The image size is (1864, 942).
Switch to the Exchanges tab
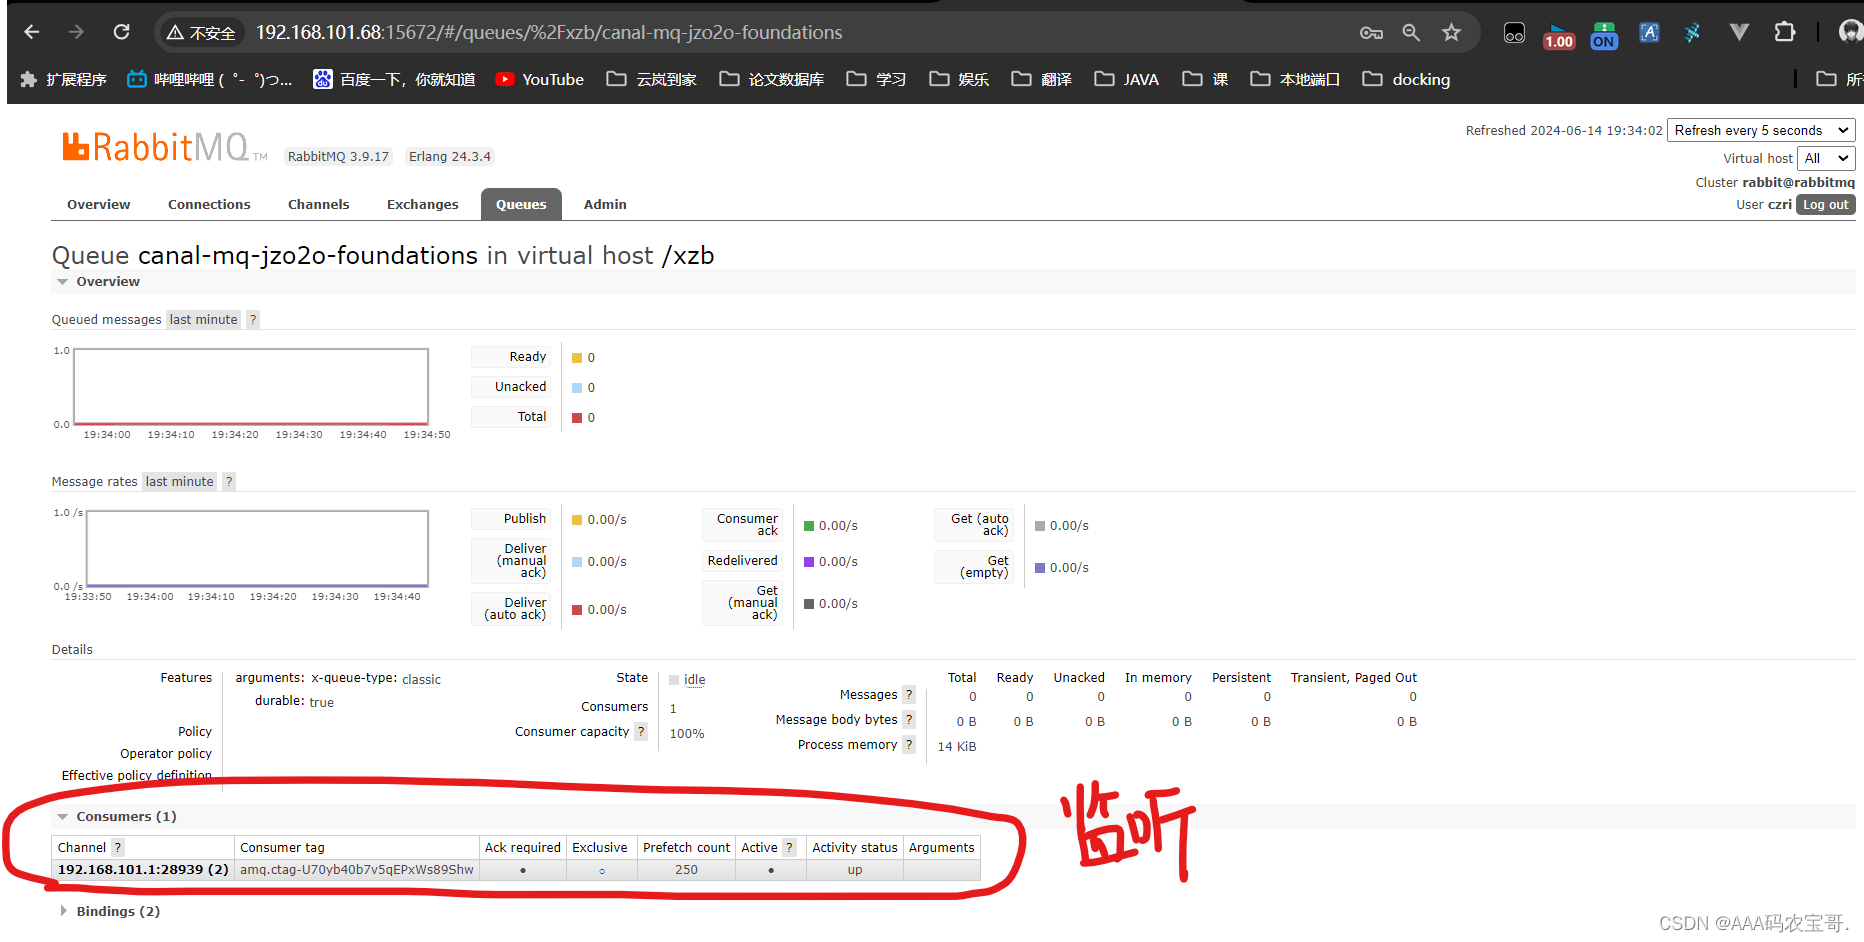coord(422,204)
